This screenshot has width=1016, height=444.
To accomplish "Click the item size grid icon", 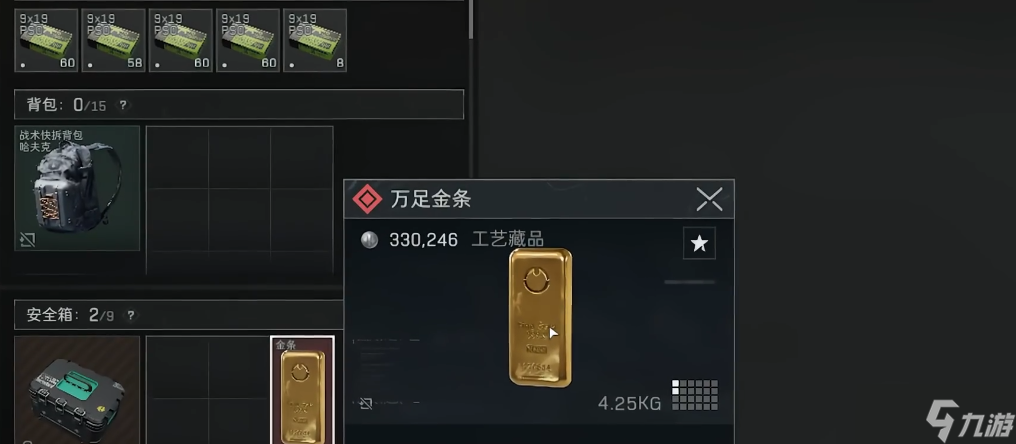I will [x=695, y=395].
